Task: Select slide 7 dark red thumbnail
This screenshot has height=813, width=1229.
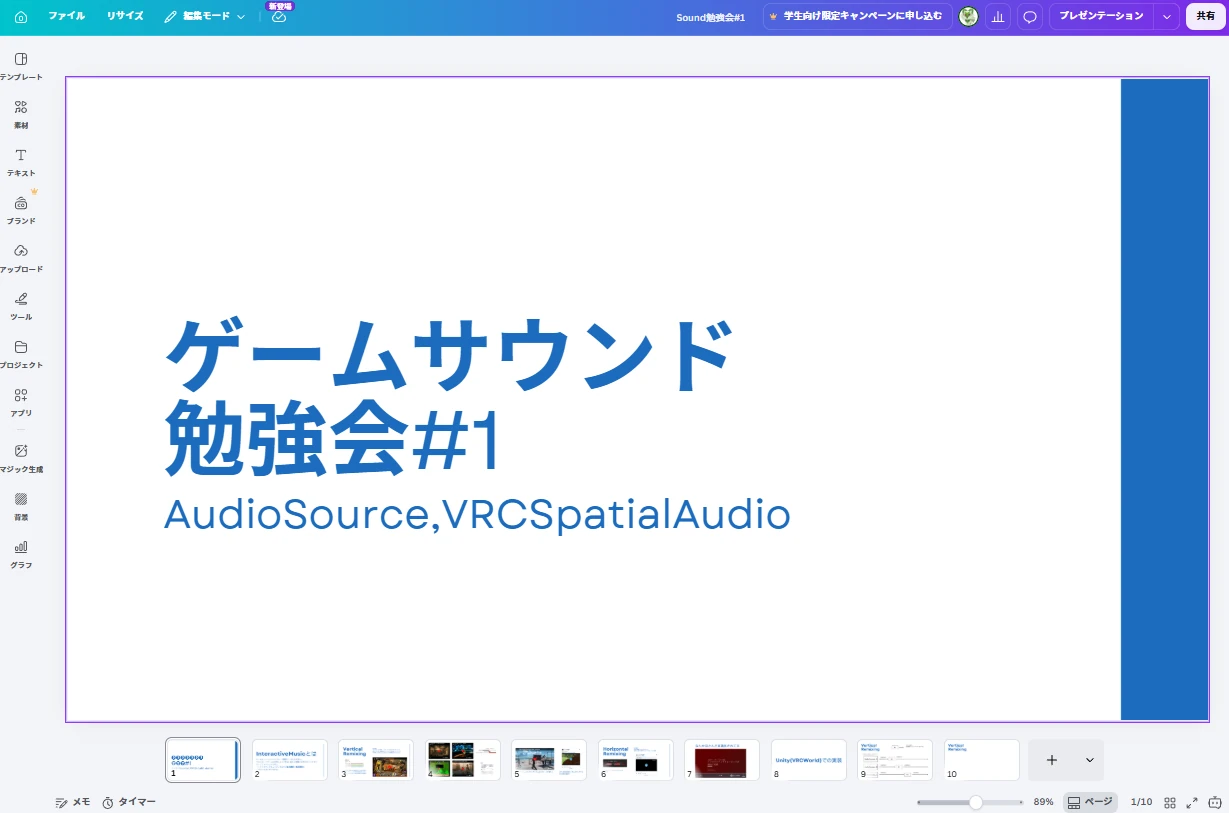Action: 722,760
